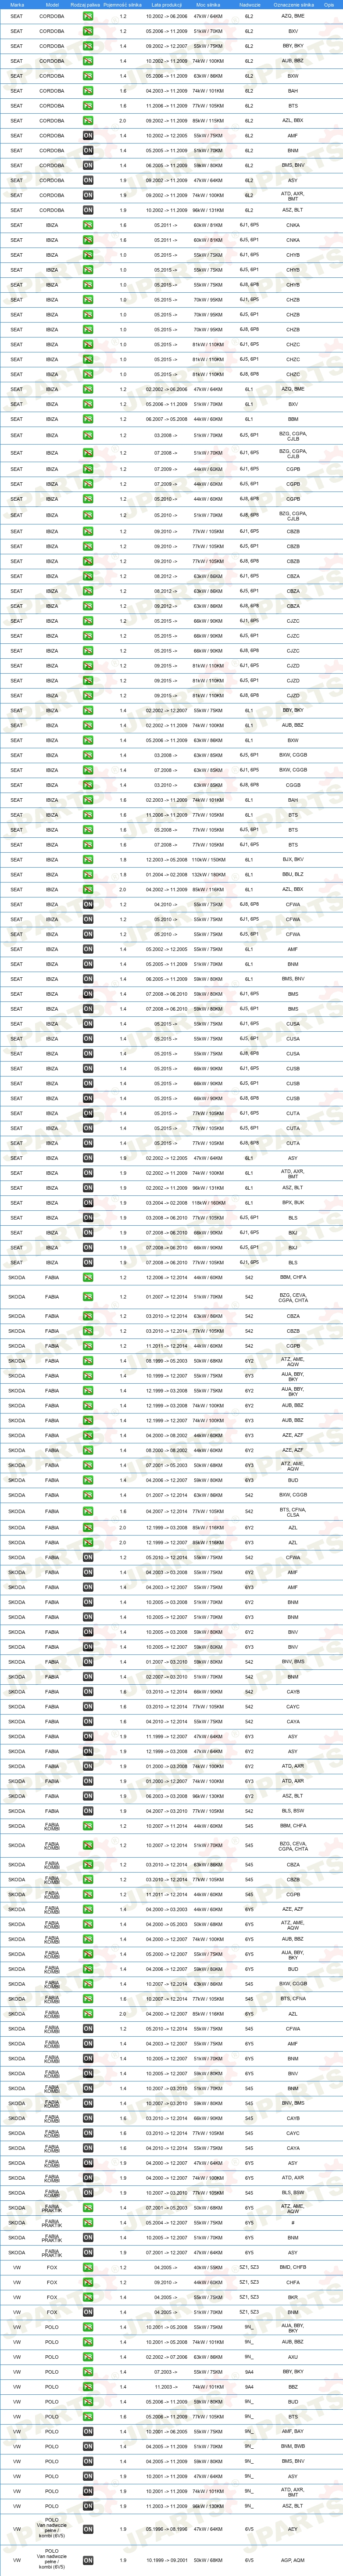
Task: Select VW brand cell in AEY row
Action: (x=17, y=2530)
